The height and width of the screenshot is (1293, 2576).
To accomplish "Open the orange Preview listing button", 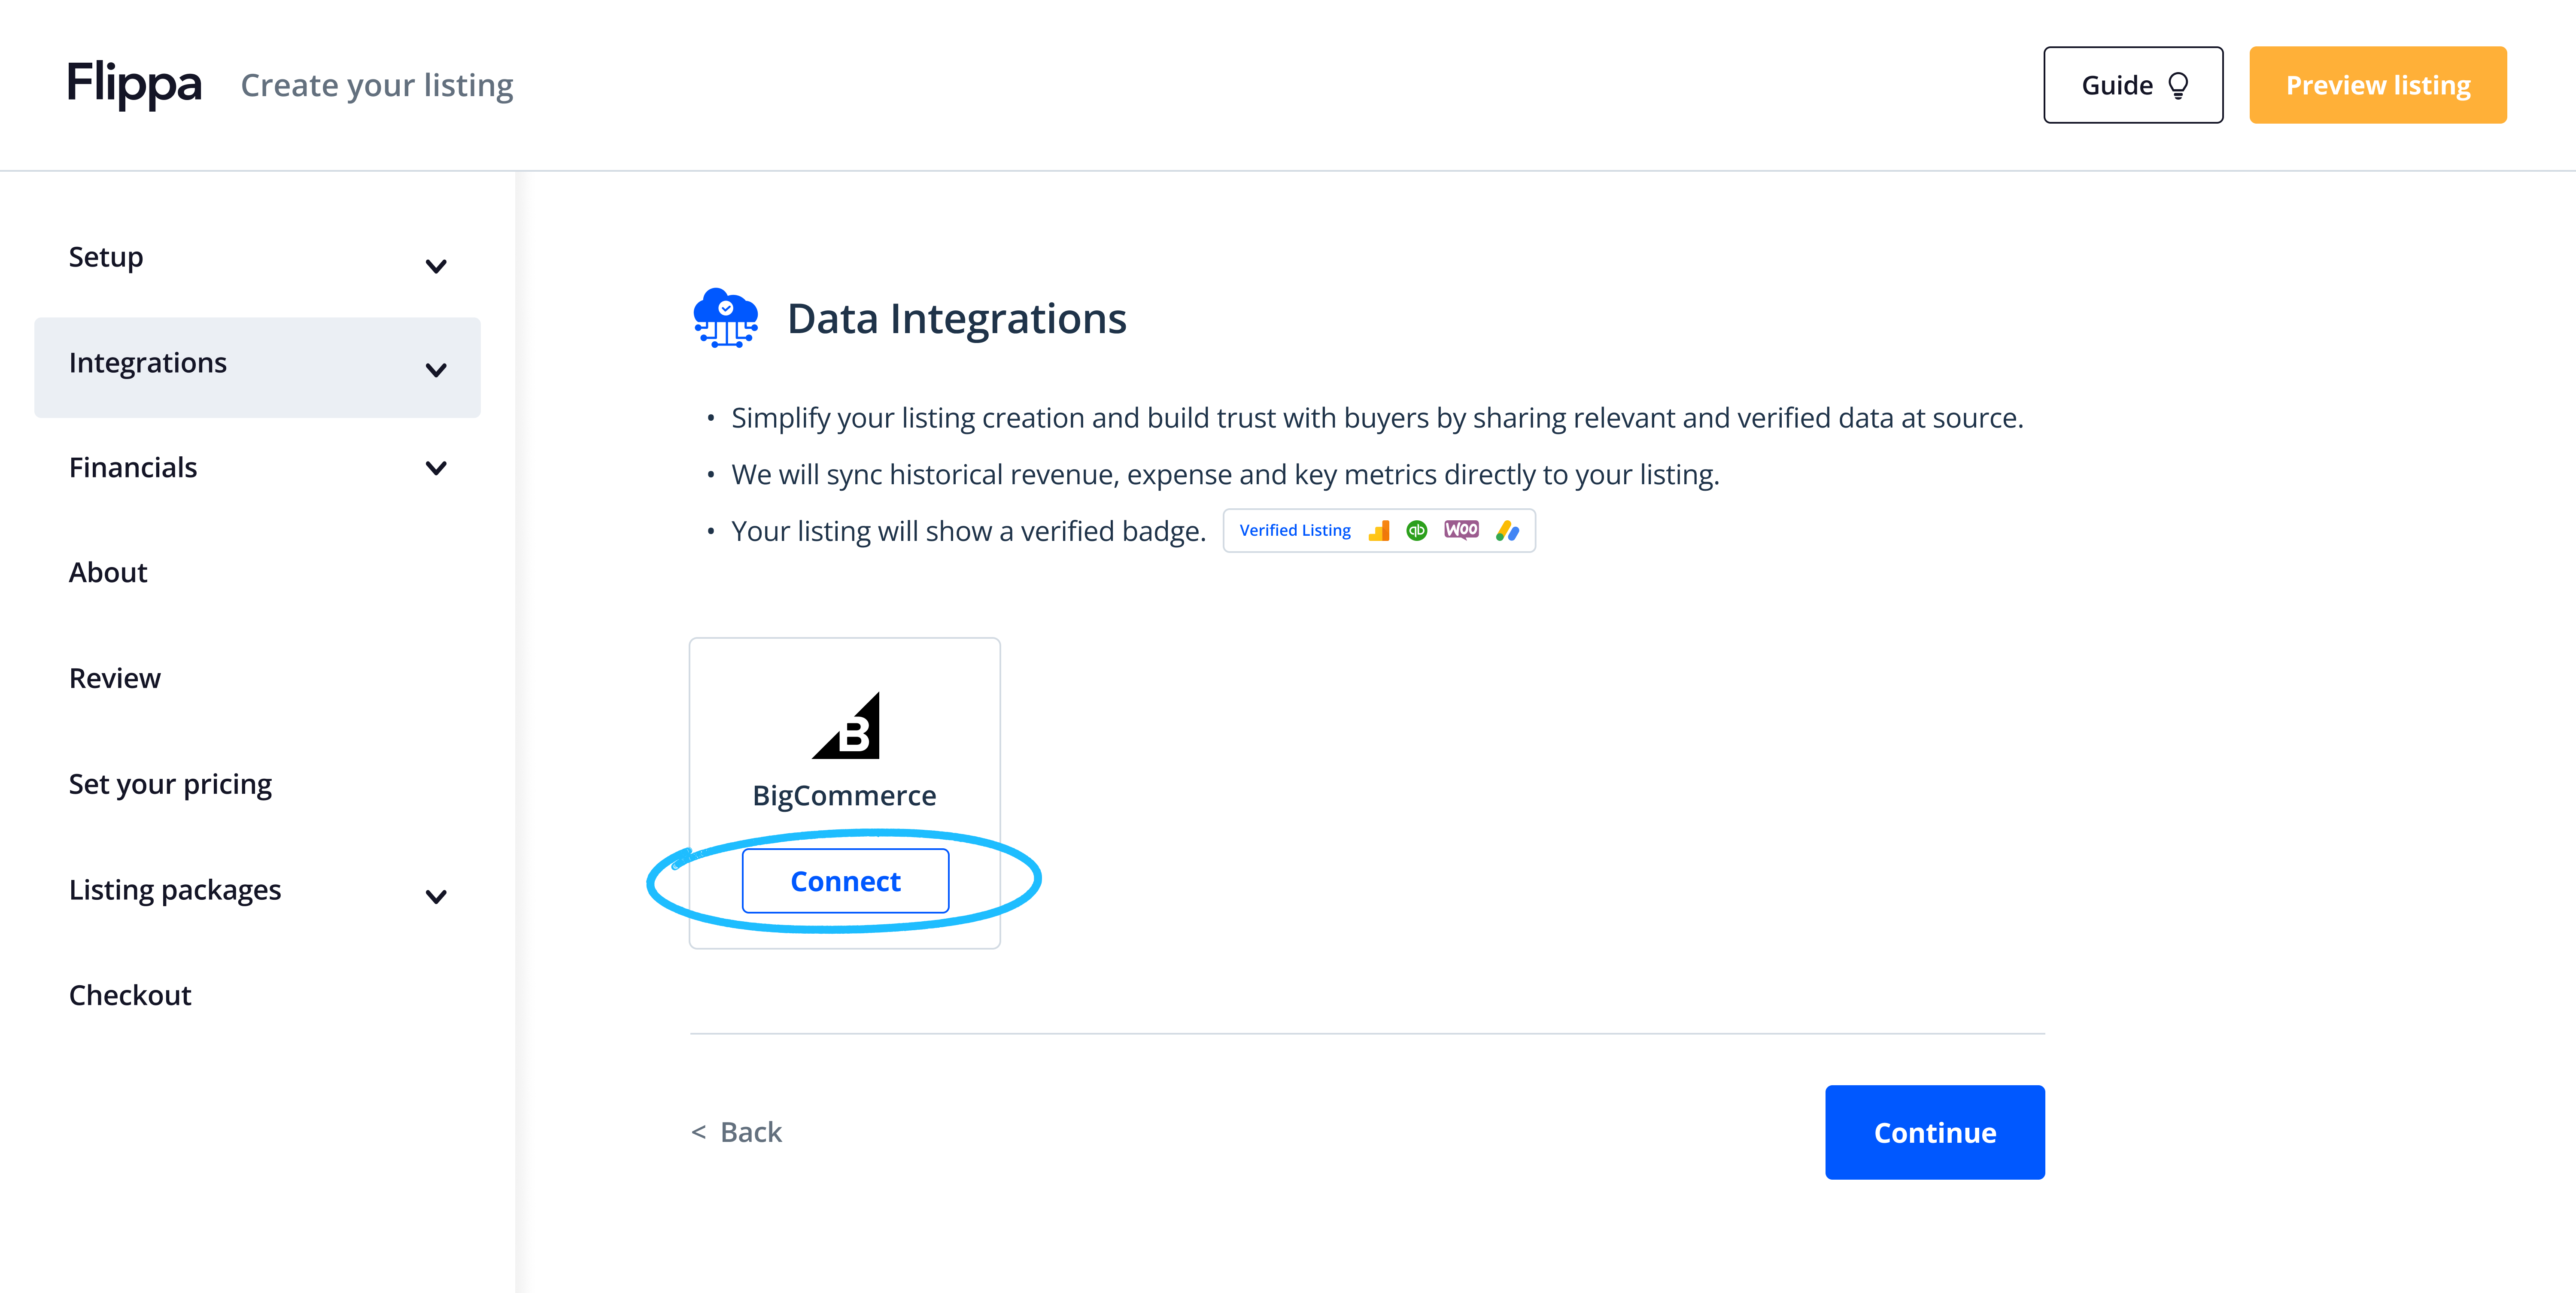I will [2378, 85].
